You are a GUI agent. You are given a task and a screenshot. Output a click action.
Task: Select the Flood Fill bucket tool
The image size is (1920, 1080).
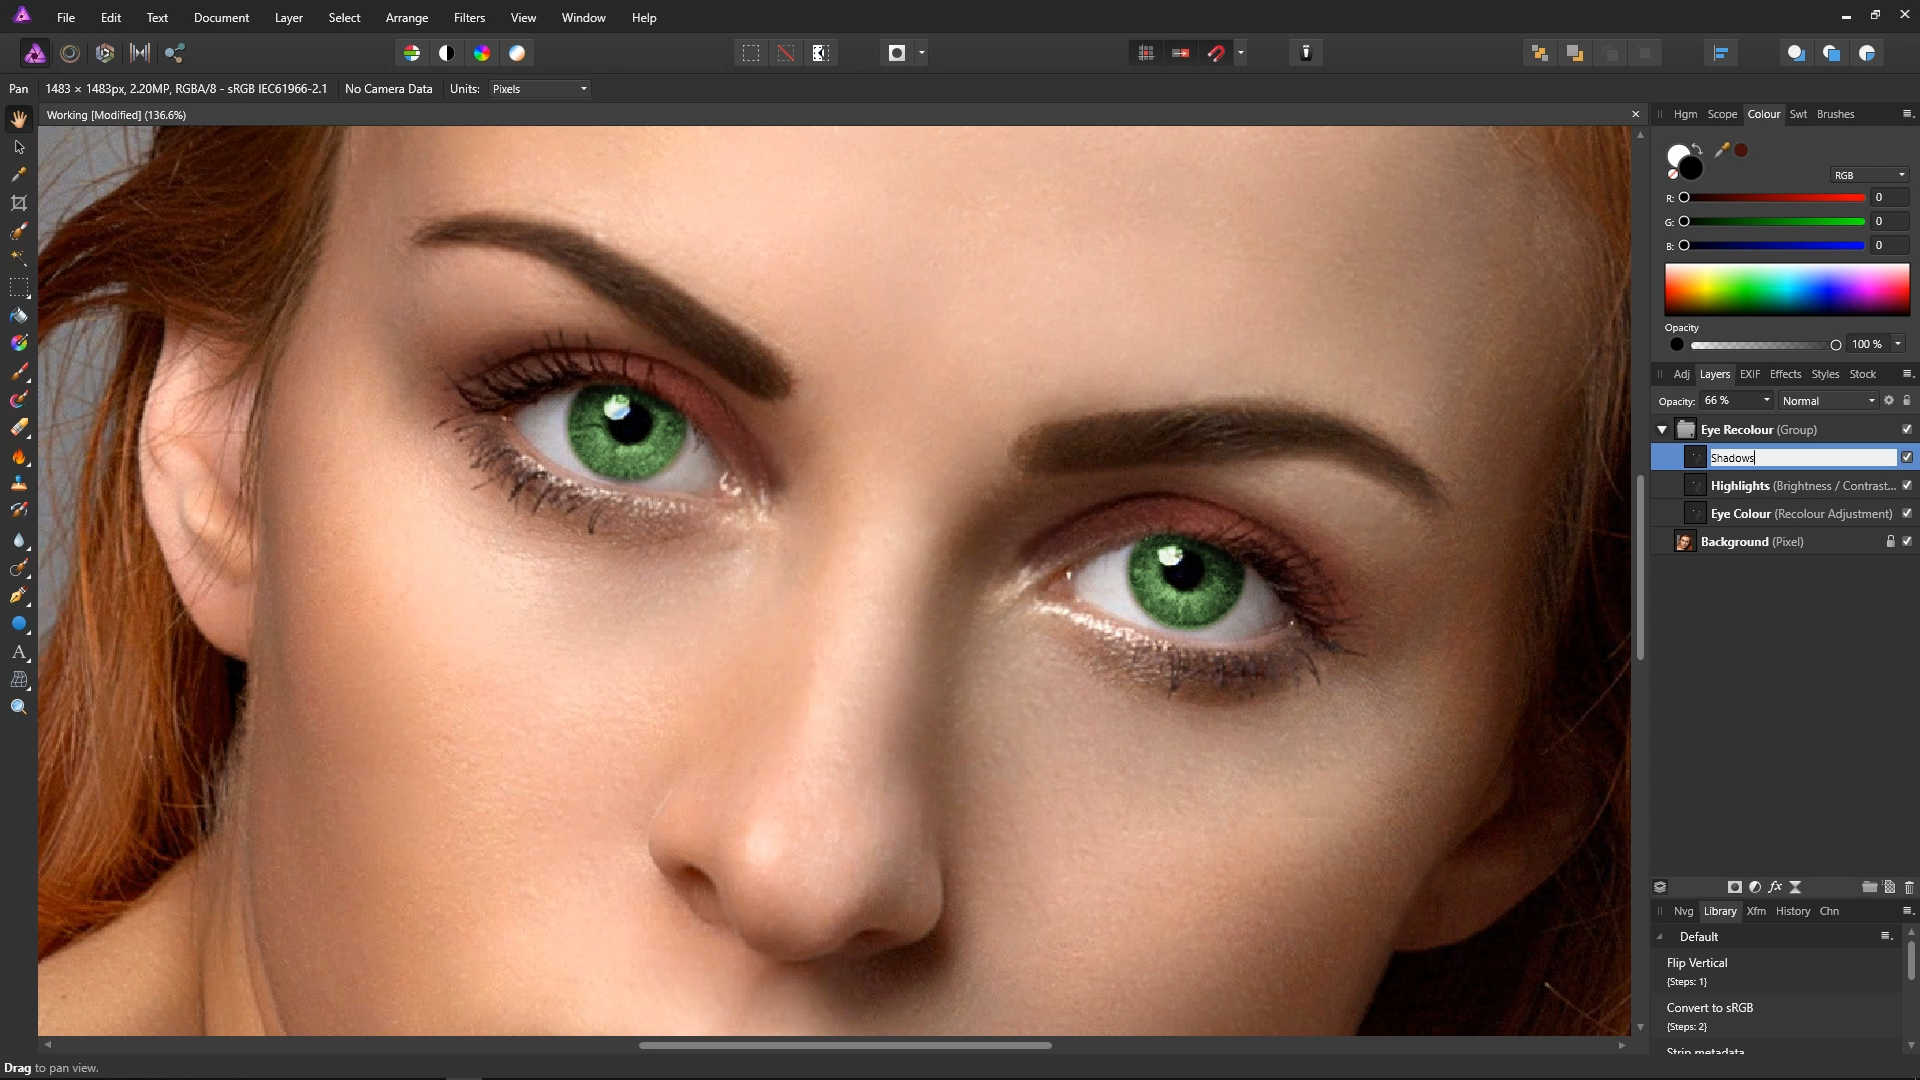pyautogui.click(x=19, y=315)
